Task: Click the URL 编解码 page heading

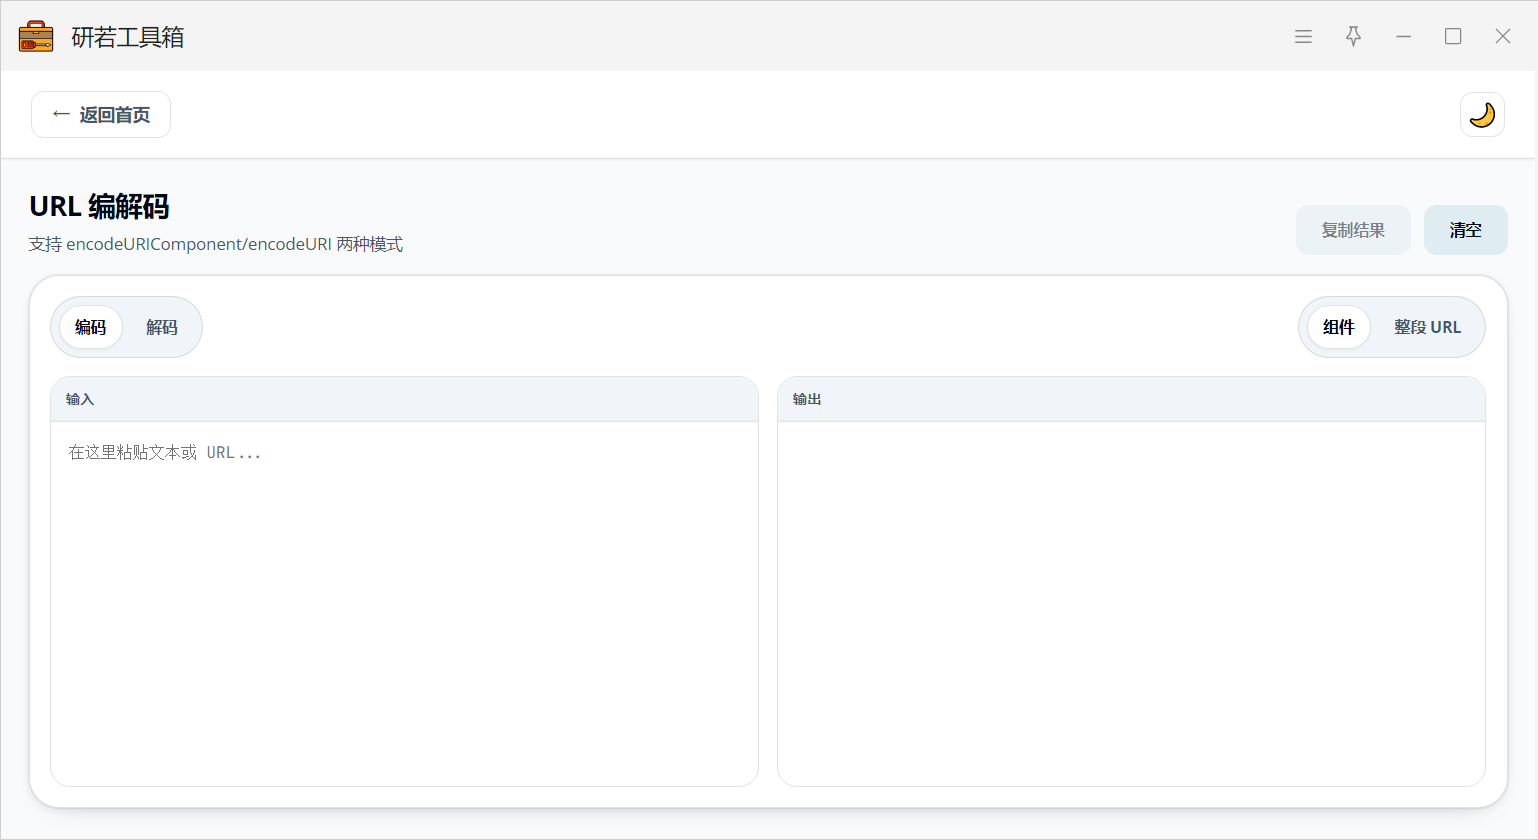Action: point(99,206)
